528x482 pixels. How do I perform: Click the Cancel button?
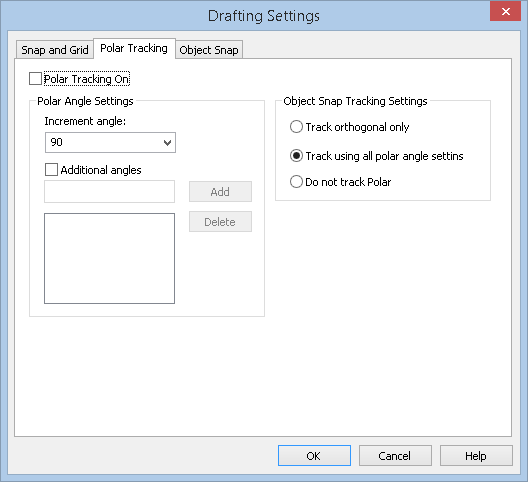pos(395,456)
